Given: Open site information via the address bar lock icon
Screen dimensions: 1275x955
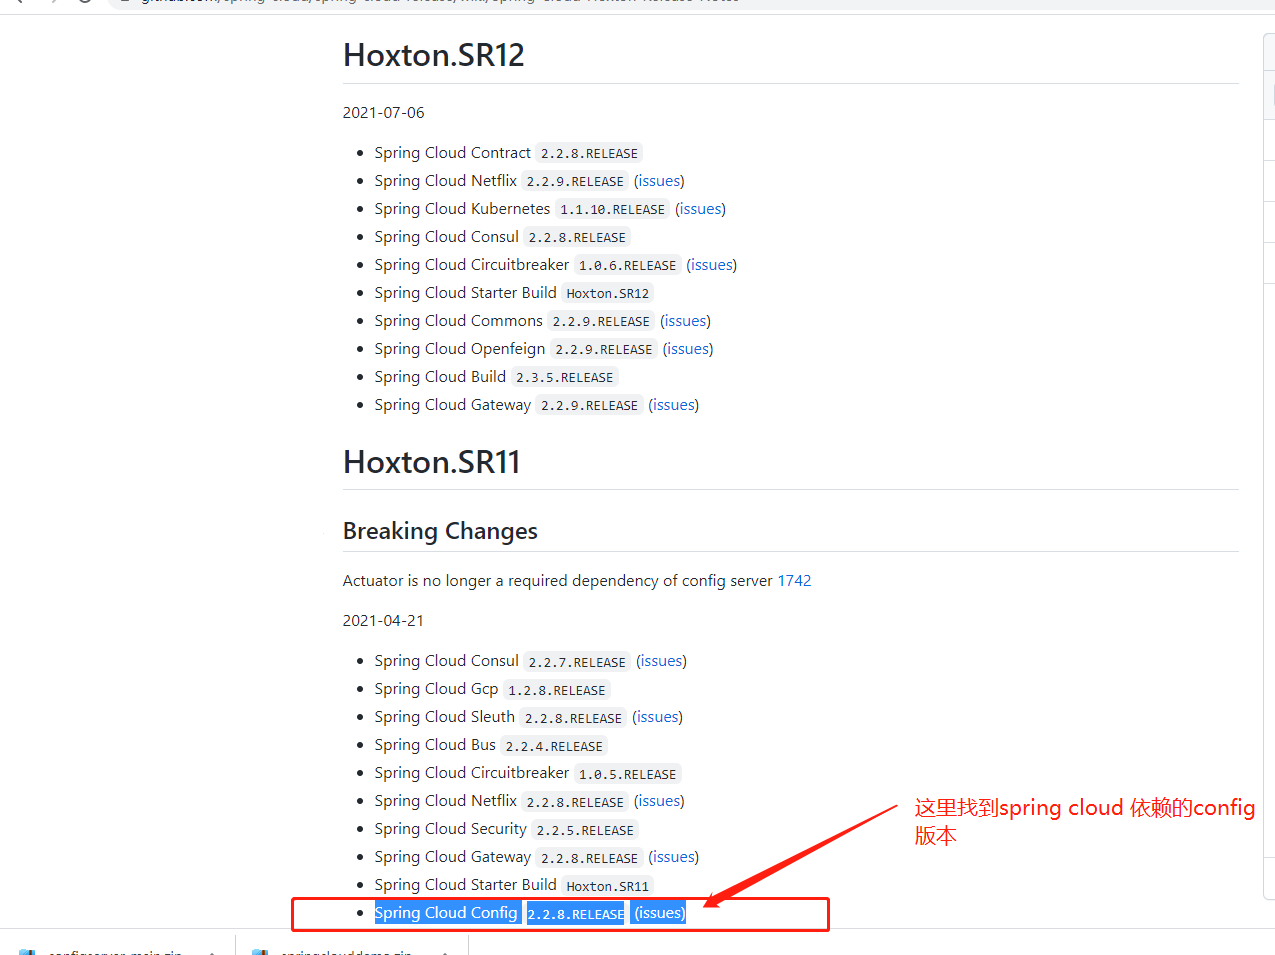Looking at the screenshot, I should (x=125, y=3).
